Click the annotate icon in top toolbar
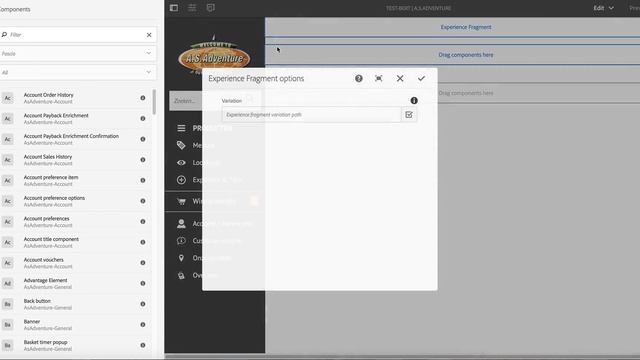The width and height of the screenshot is (640, 360). tap(211, 8)
